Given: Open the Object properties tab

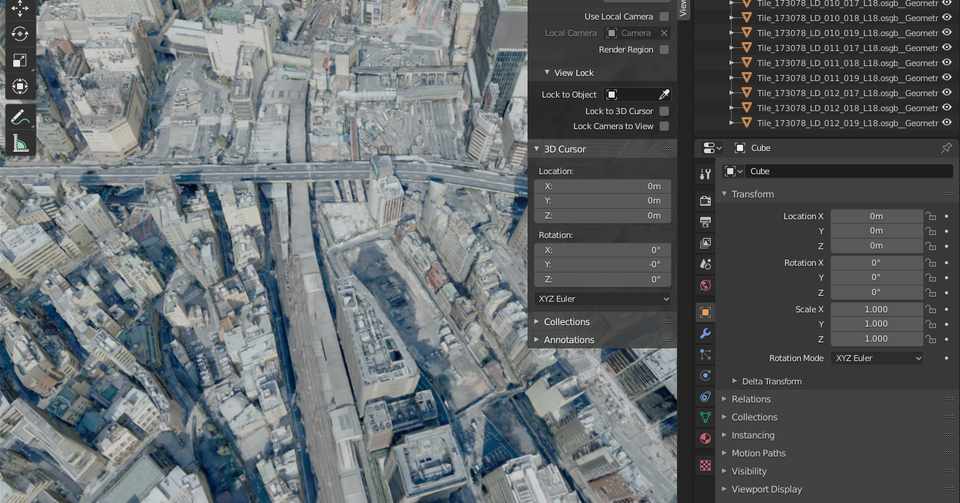Looking at the screenshot, I should coord(705,313).
